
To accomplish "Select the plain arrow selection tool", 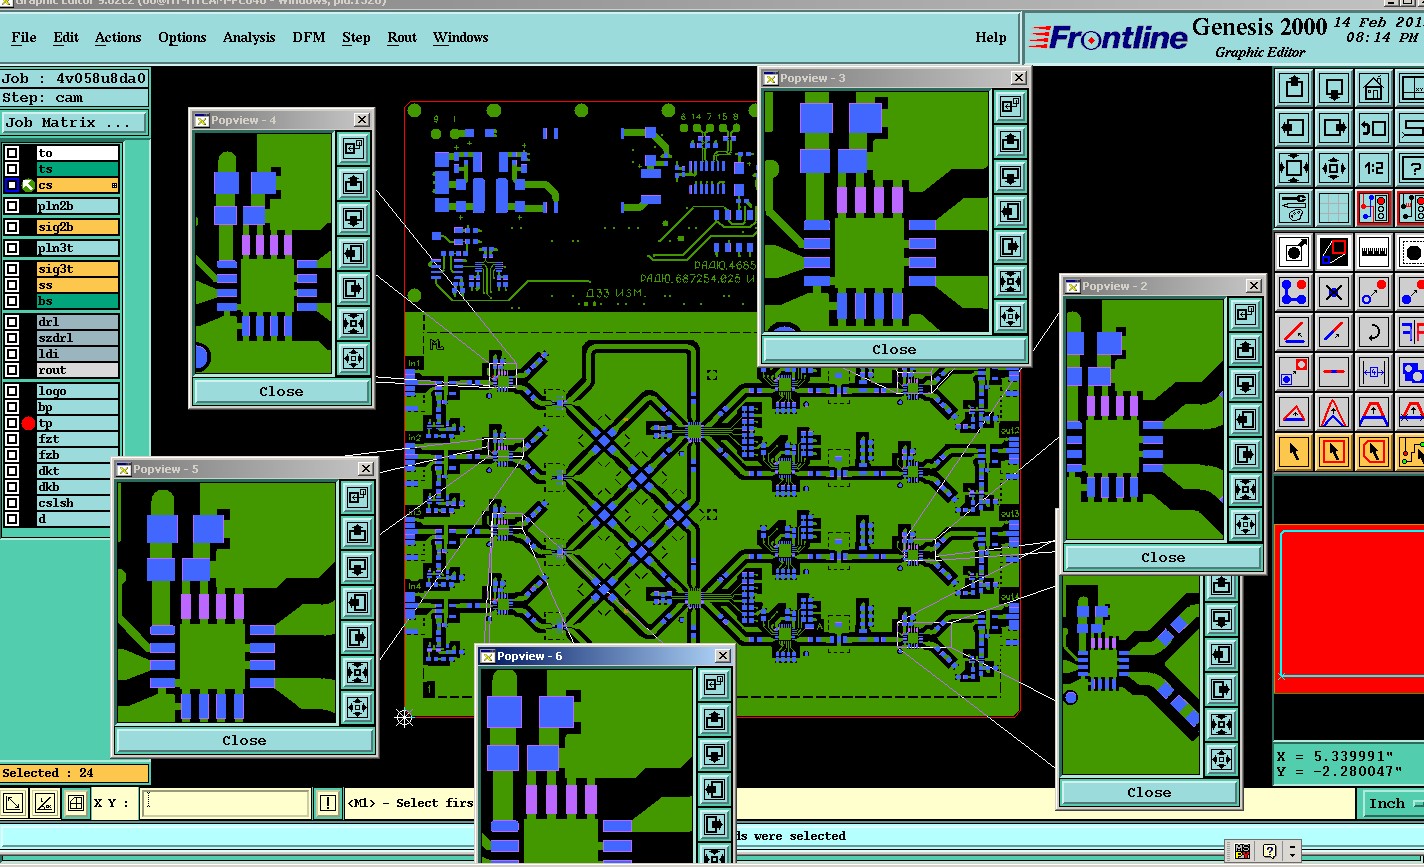I will point(1295,452).
